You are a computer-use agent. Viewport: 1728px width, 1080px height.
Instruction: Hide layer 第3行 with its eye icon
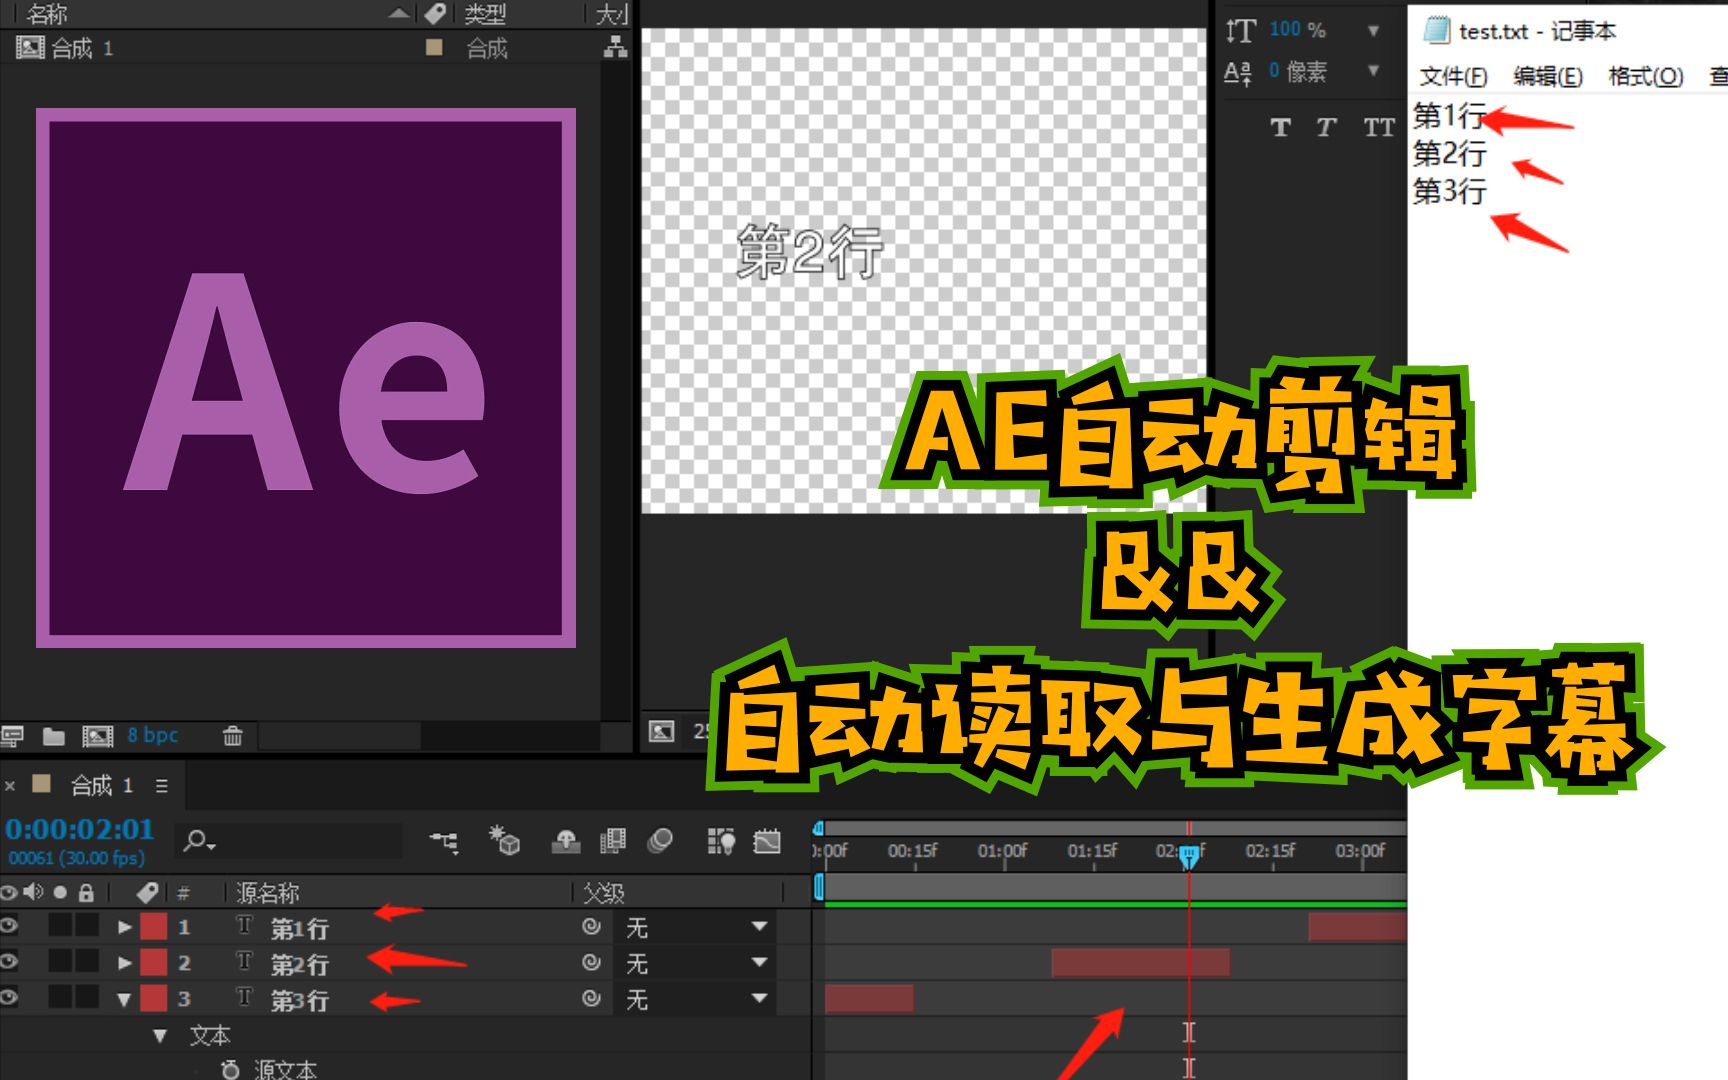(9, 997)
